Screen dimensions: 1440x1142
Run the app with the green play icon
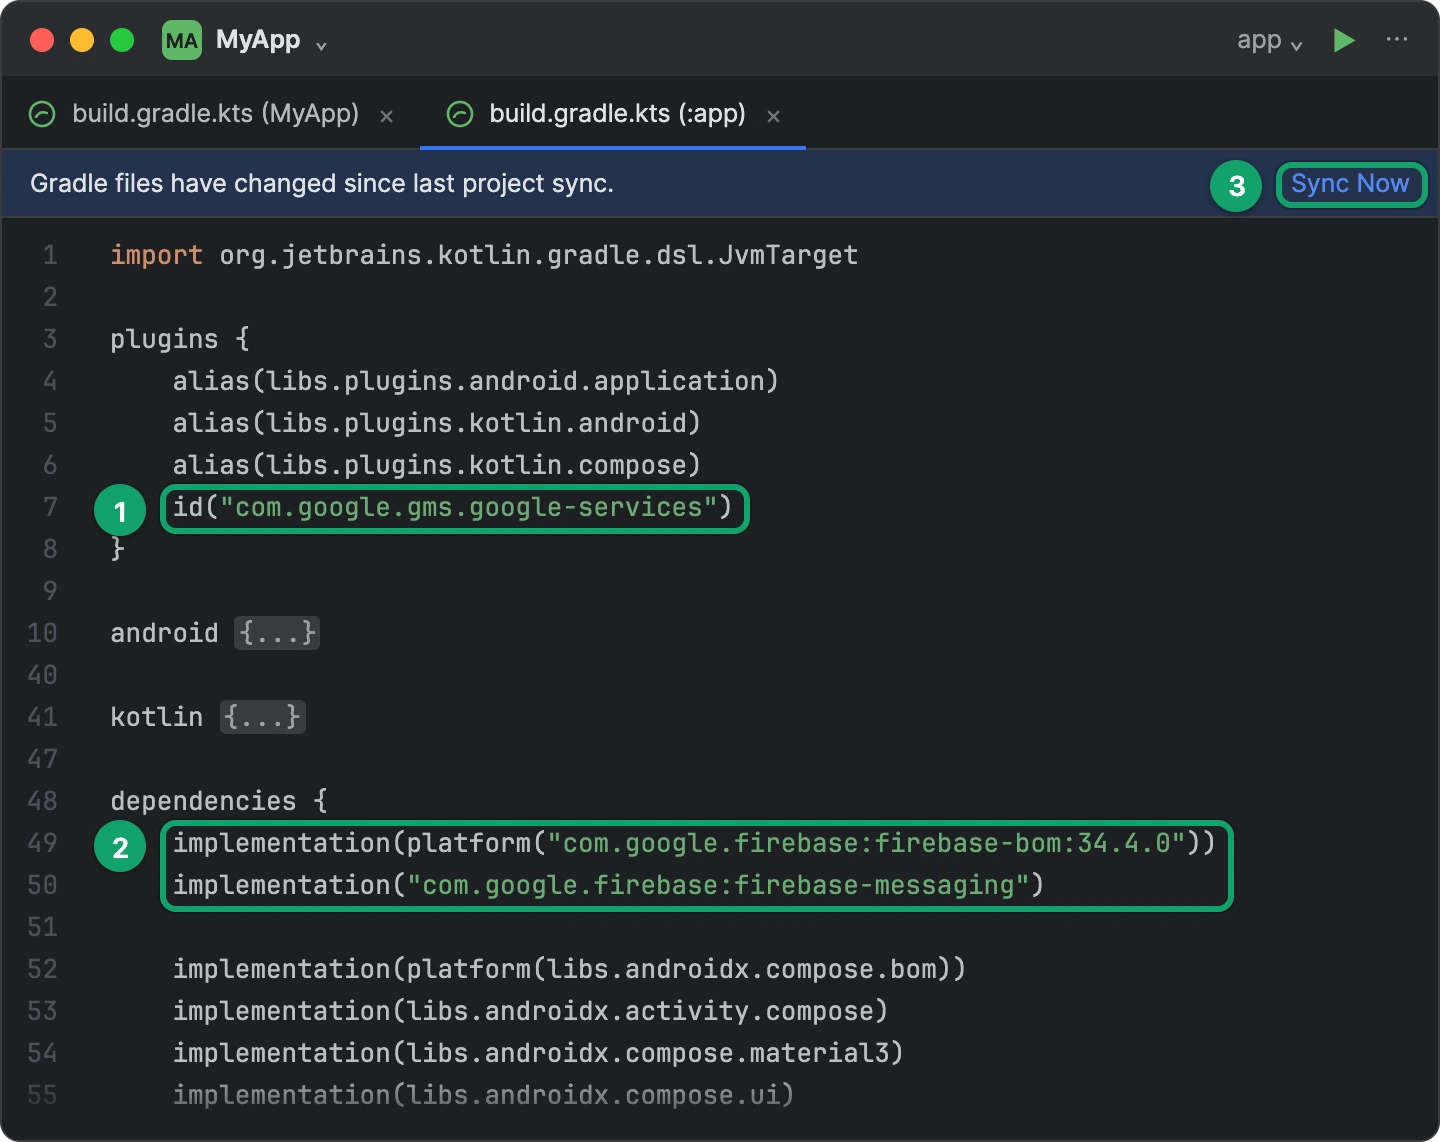(1344, 41)
